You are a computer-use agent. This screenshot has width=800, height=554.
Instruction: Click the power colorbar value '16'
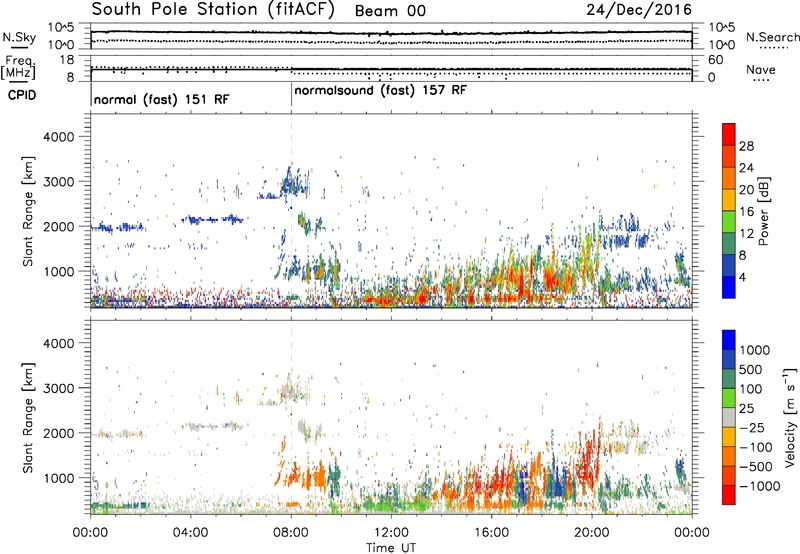tap(746, 212)
